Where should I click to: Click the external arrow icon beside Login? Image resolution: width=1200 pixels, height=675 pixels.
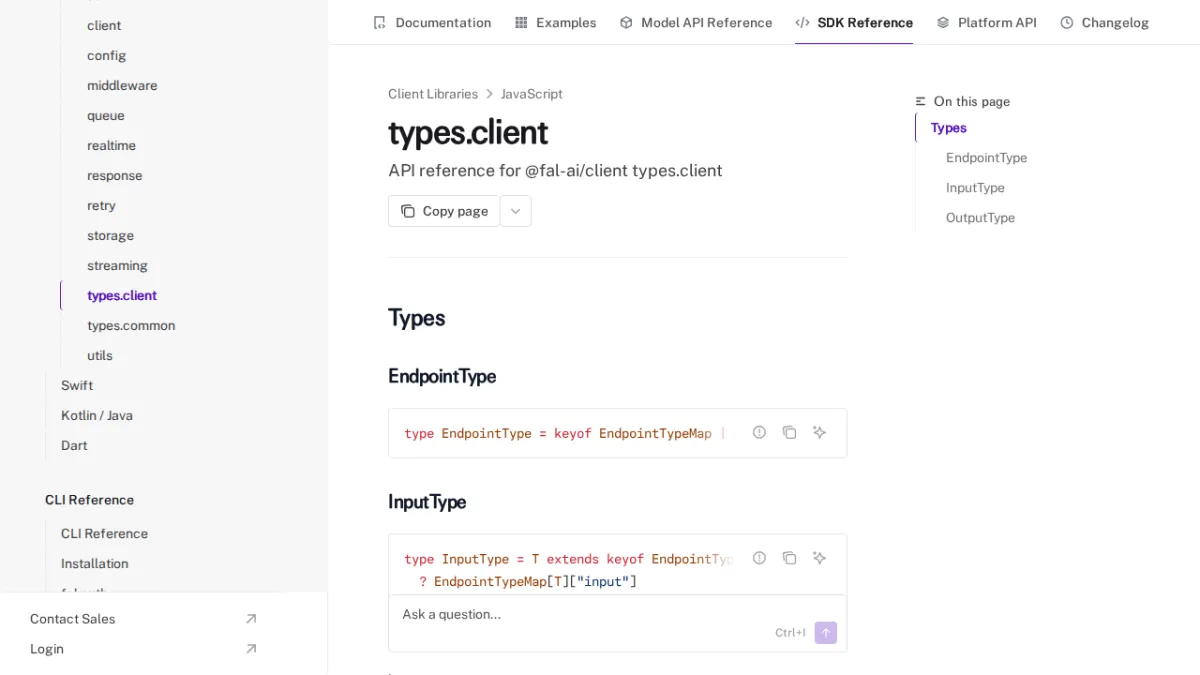(251, 649)
